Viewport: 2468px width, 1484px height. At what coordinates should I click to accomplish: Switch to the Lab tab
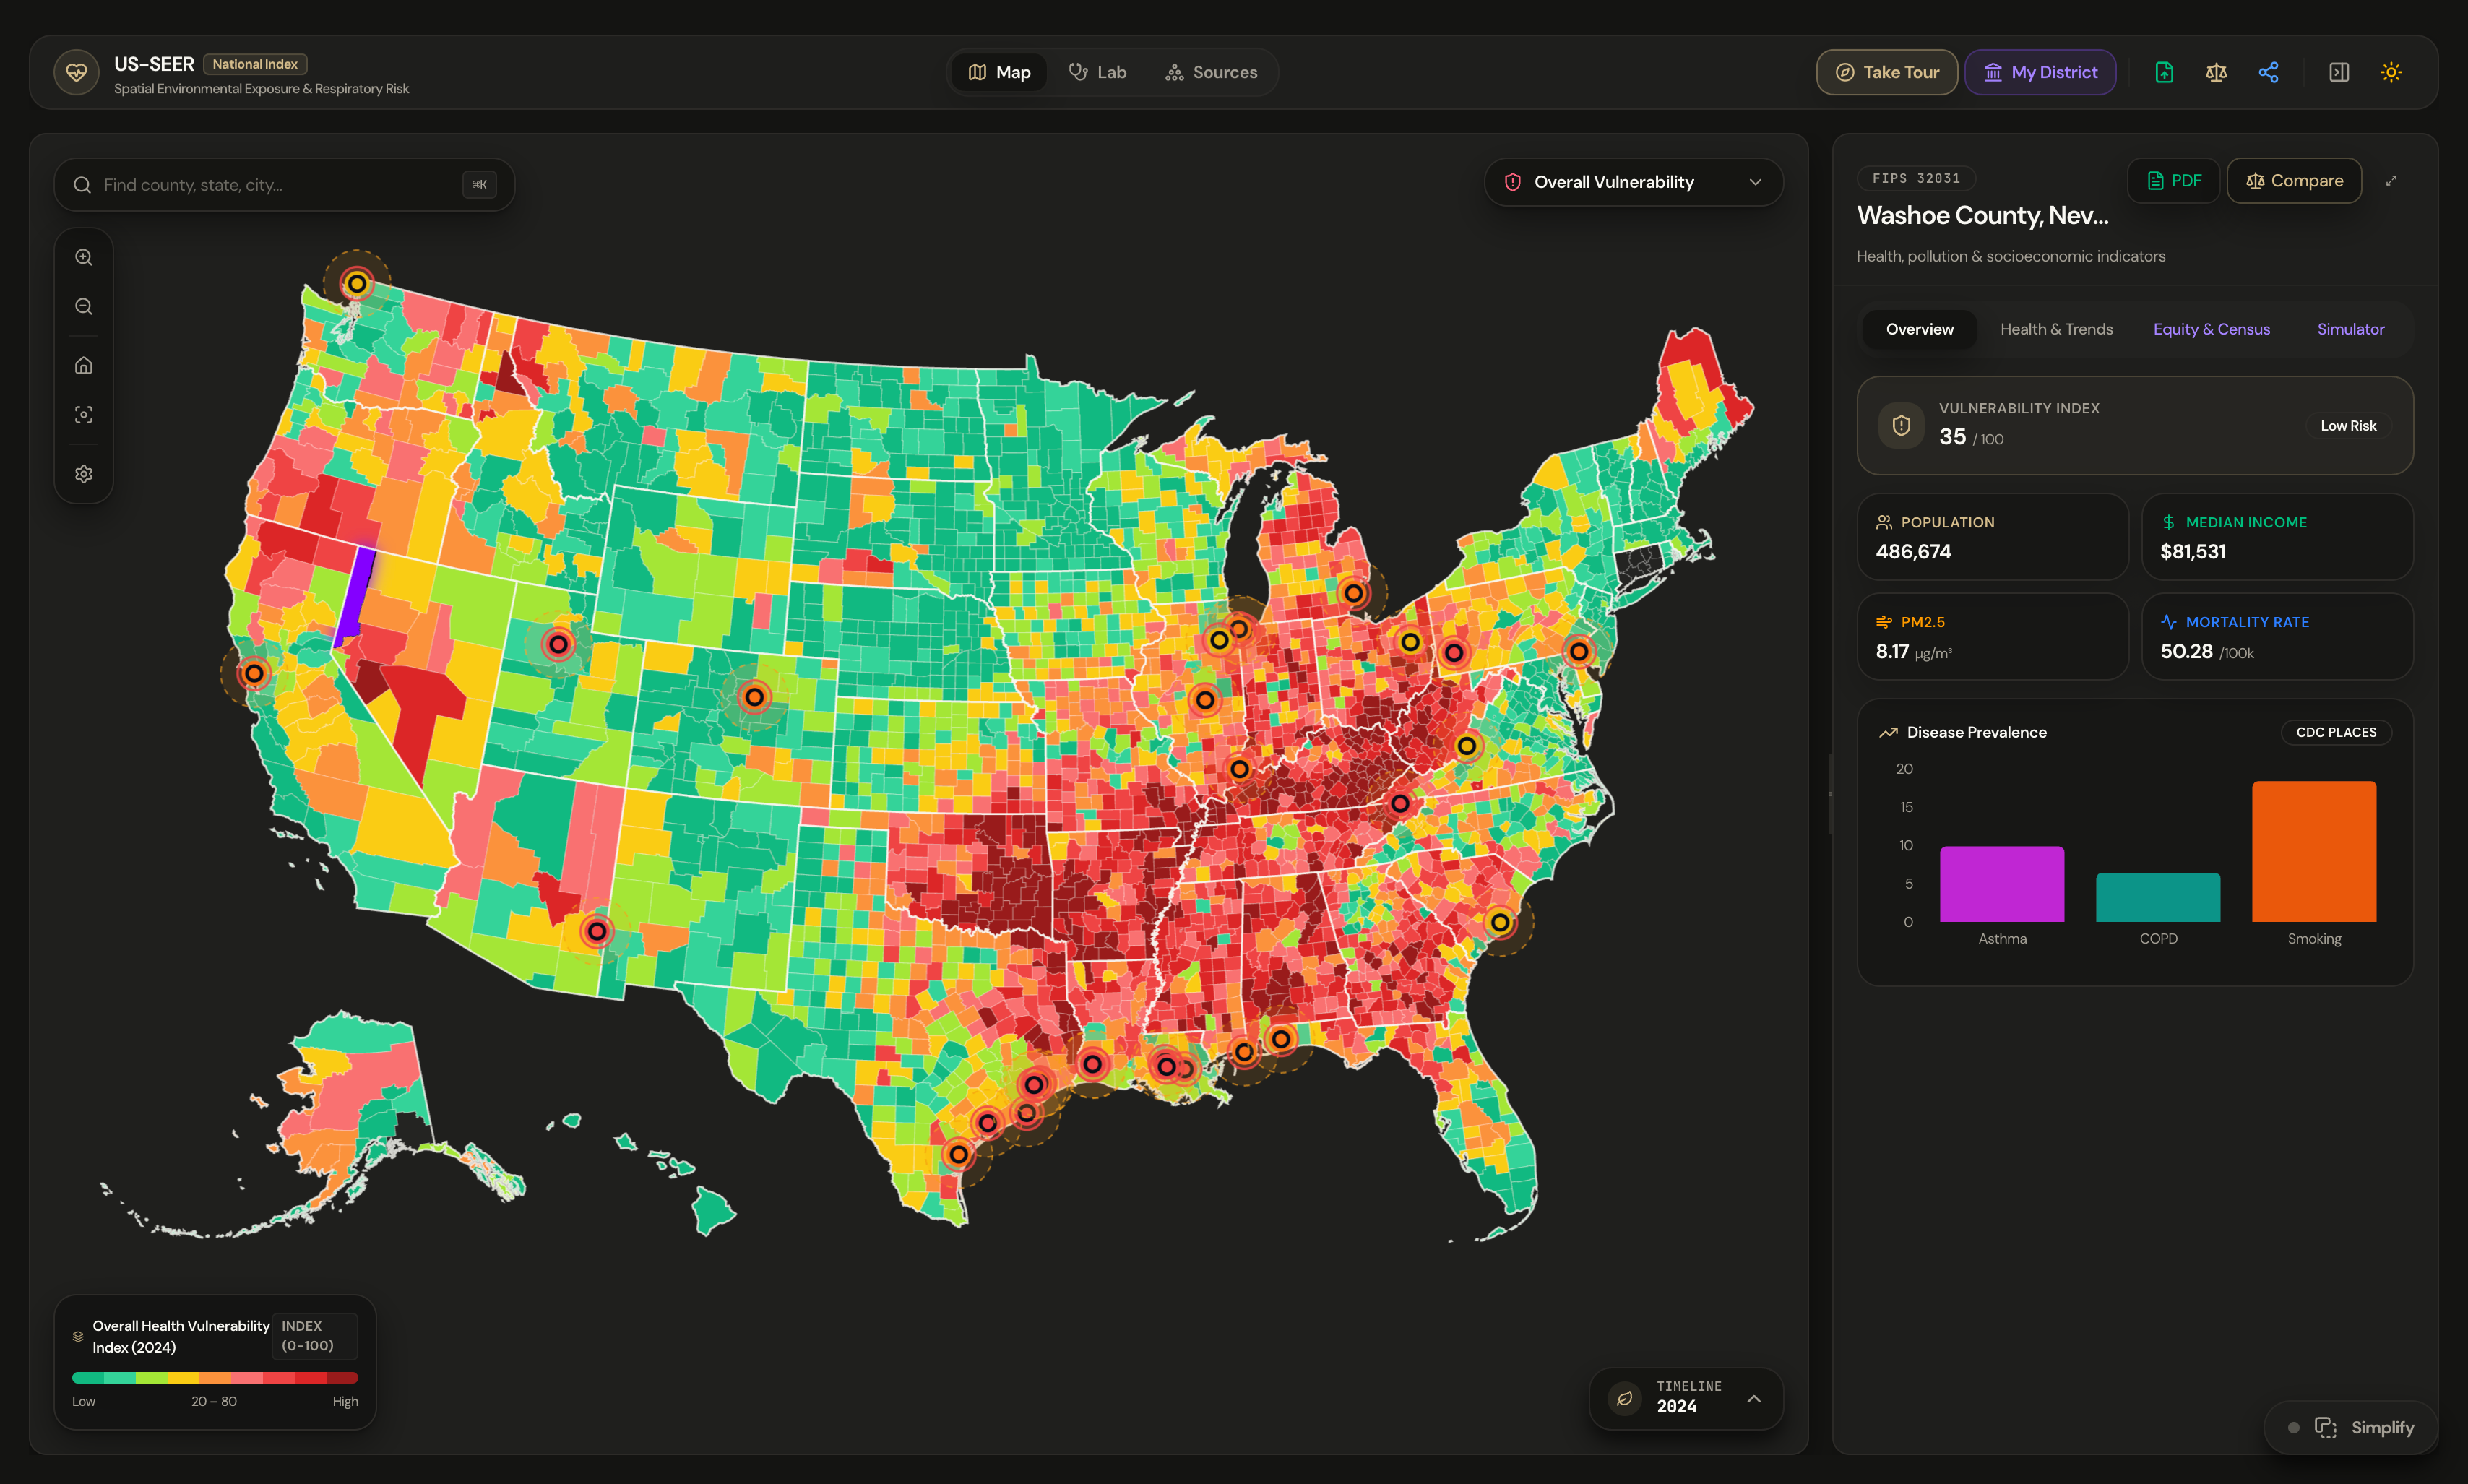click(1097, 72)
